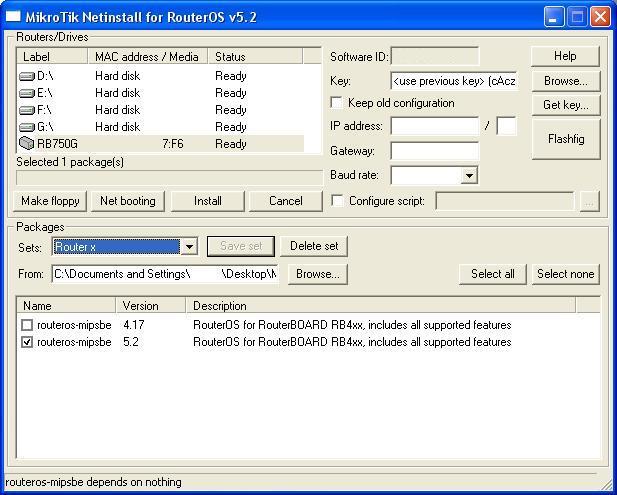617x495 pixels.
Task: Sort packages by Name column header
Action: [x=66, y=306]
